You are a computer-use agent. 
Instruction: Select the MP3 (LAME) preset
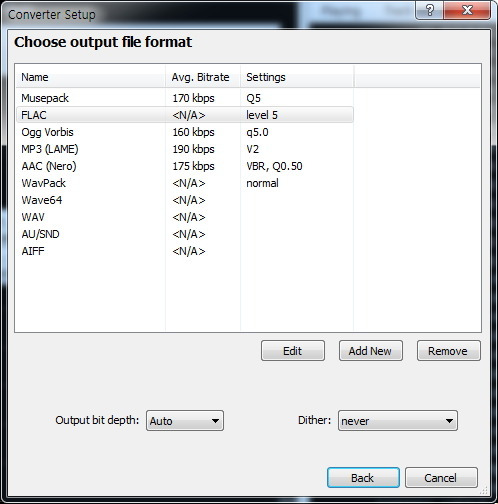(185, 149)
